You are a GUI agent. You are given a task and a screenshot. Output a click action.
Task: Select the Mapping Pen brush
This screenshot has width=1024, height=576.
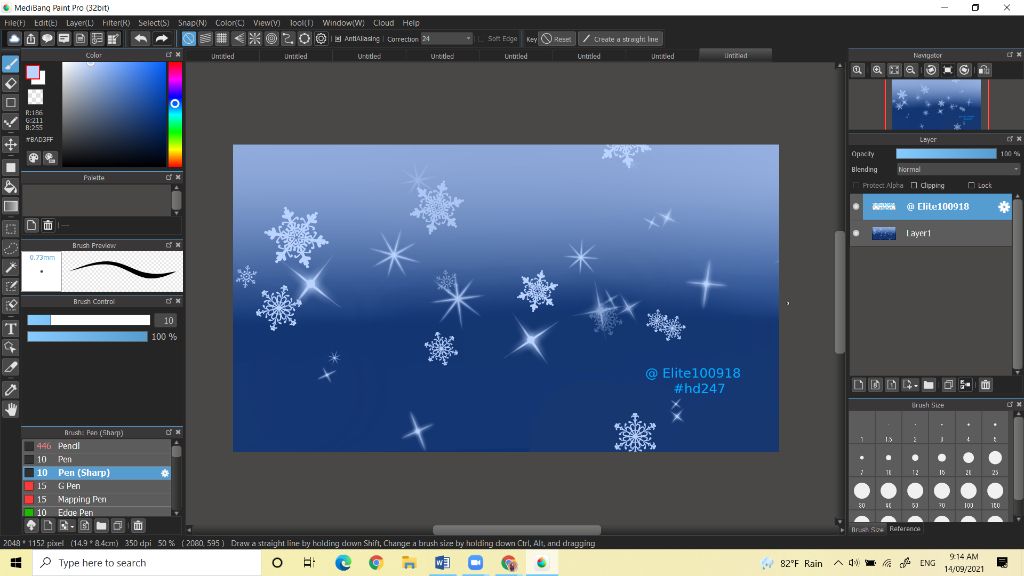97,500
